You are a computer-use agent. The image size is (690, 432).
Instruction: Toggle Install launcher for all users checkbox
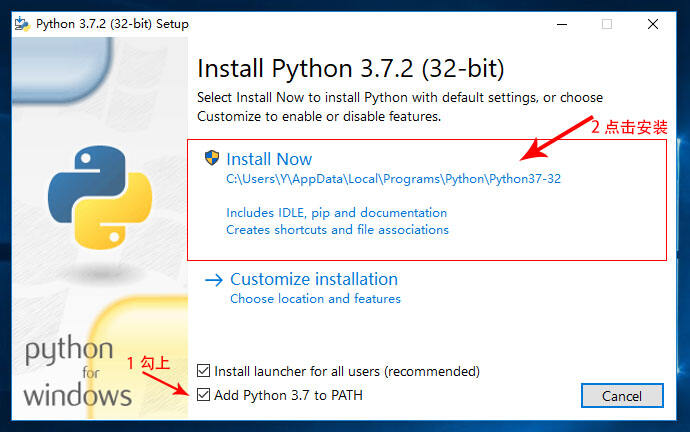click(x=205, y=371)
